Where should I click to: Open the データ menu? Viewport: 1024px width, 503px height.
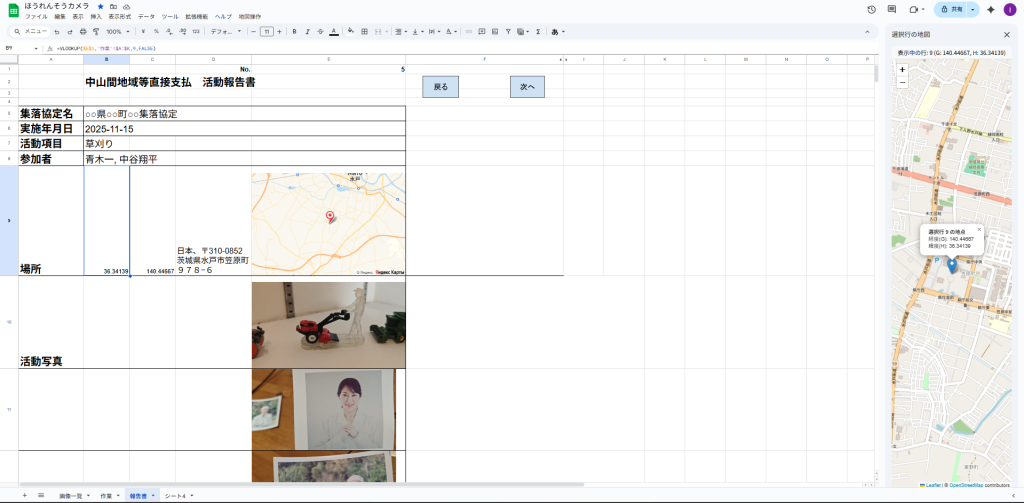click(146, 17)
